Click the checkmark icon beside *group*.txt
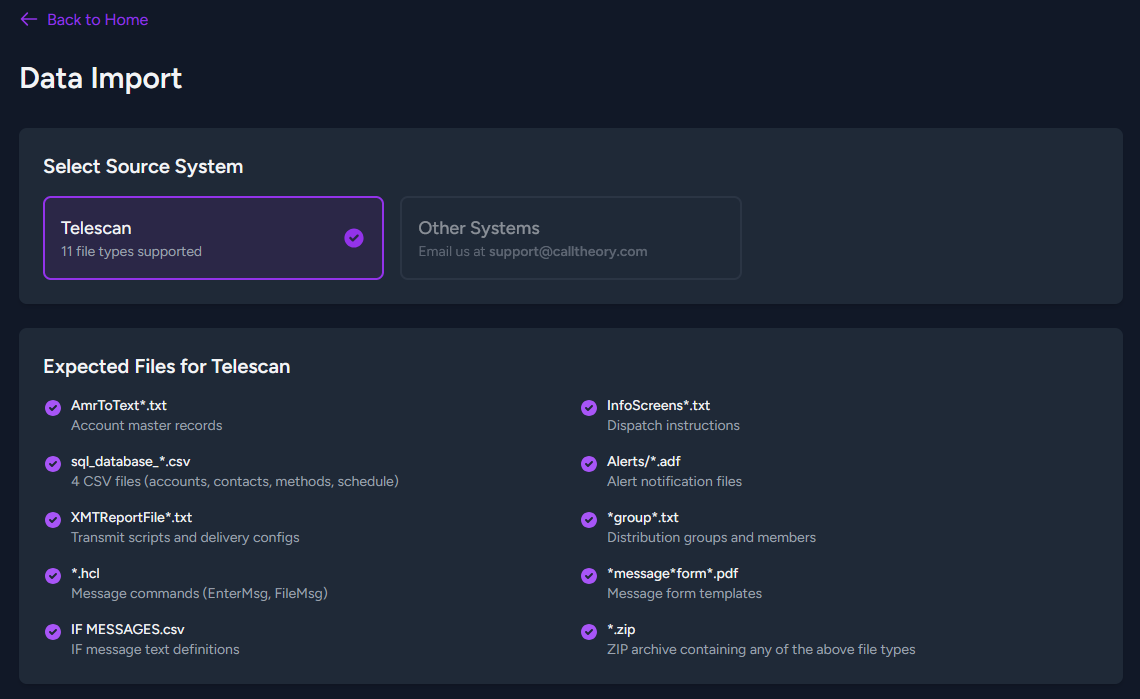 pos(589,519)
